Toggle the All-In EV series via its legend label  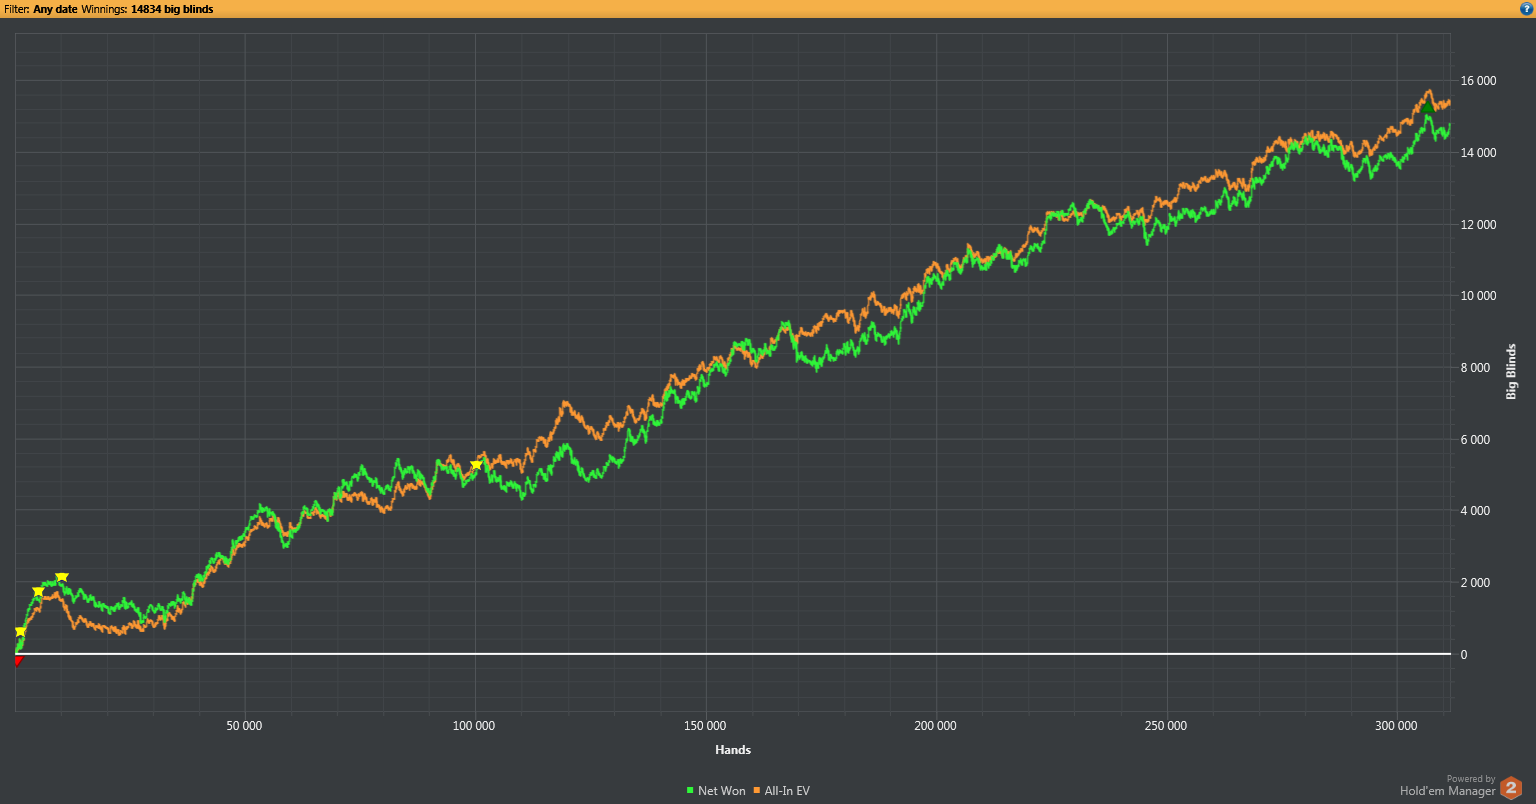(787, 791)
